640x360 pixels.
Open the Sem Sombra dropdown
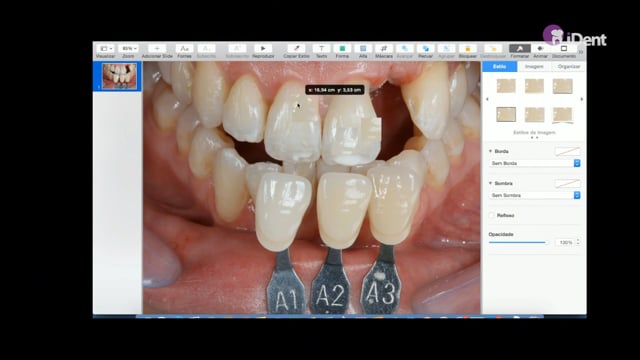(534, 196)
